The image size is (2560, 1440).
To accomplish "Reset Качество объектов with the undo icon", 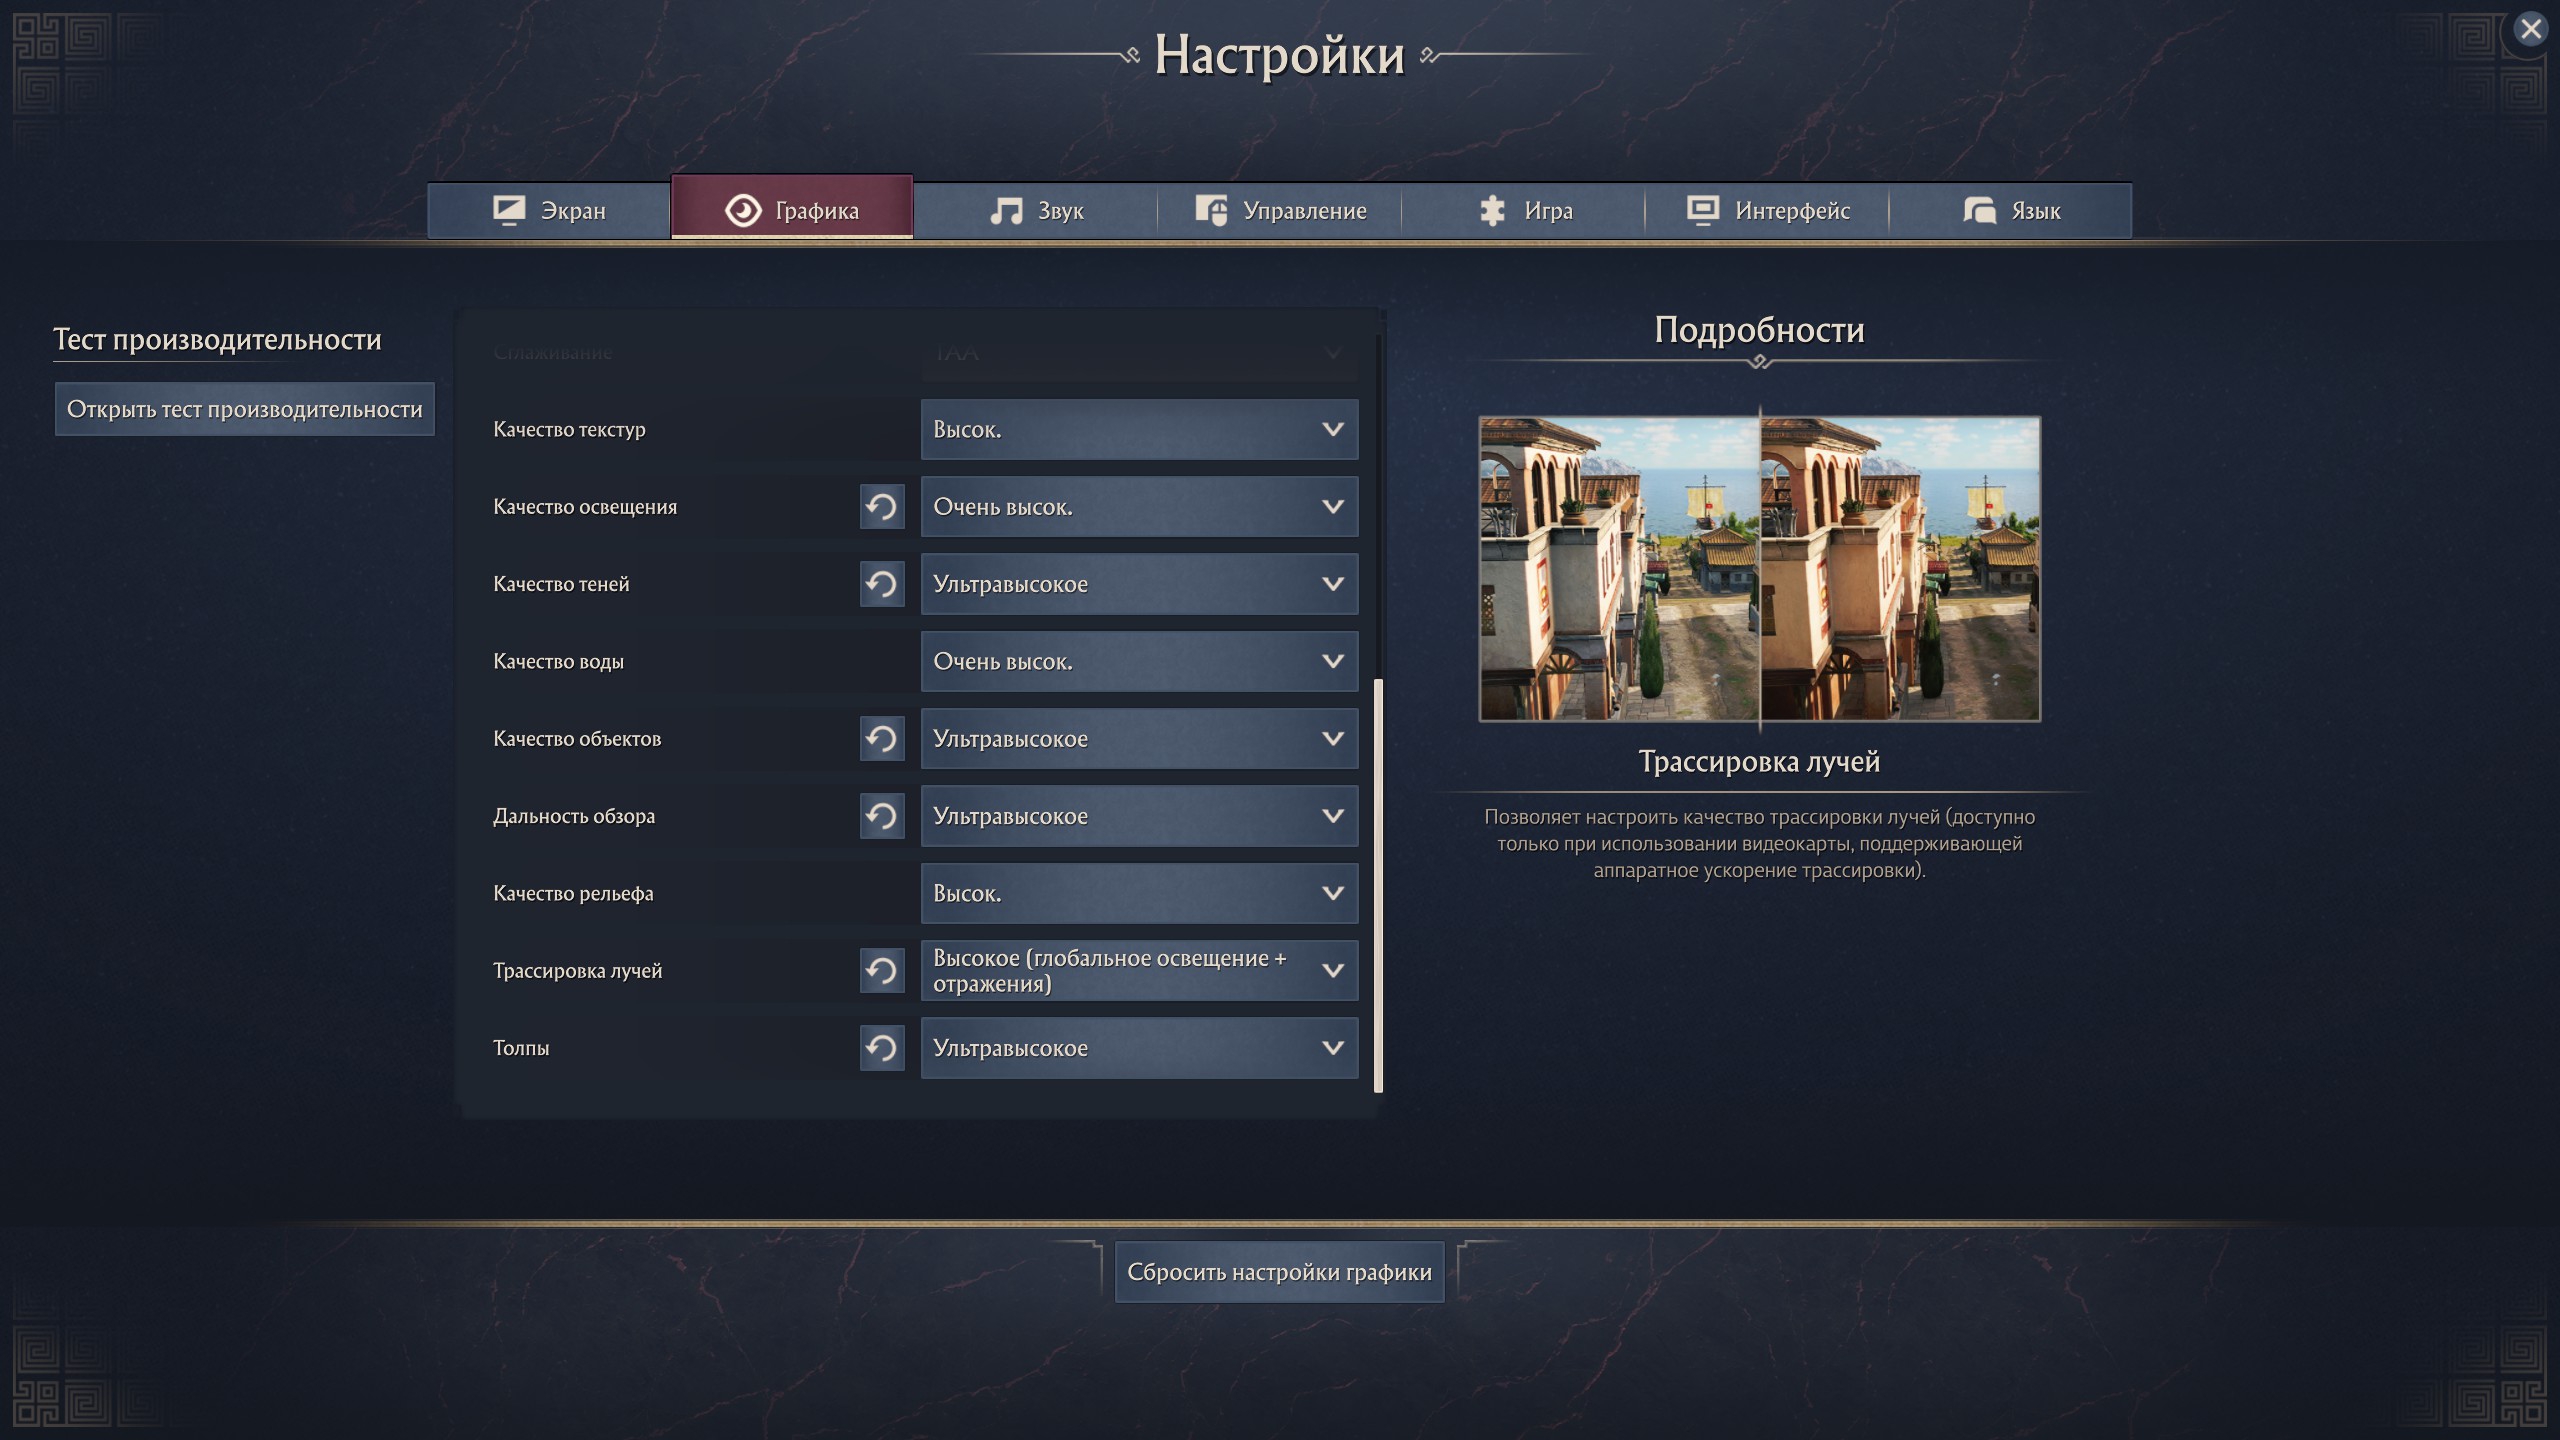I will [x=881, y=739].
